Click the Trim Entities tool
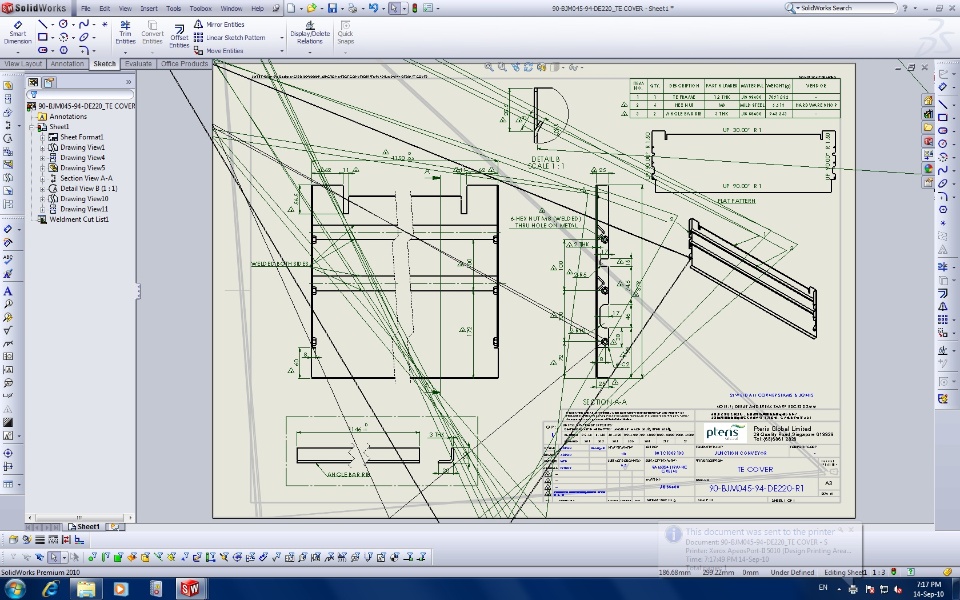Image resolution: width=960 pixels, height=600 pixels. coord(126,32)
